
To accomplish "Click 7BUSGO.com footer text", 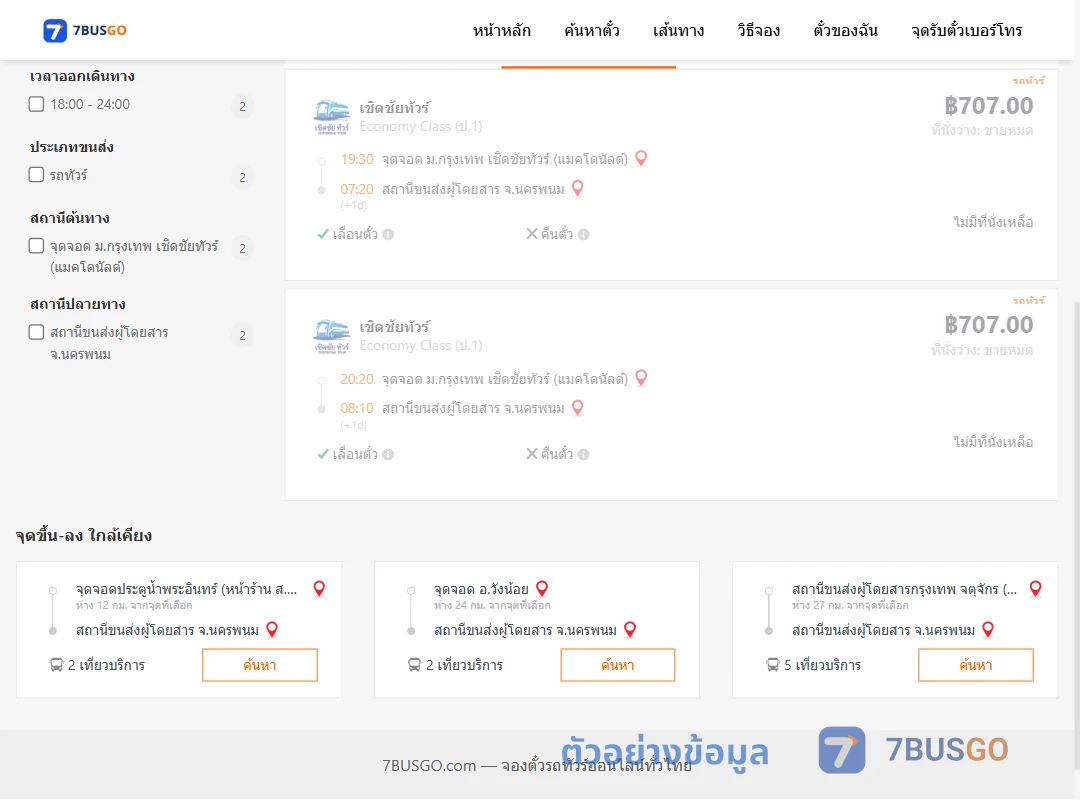I will click(537, 765).
